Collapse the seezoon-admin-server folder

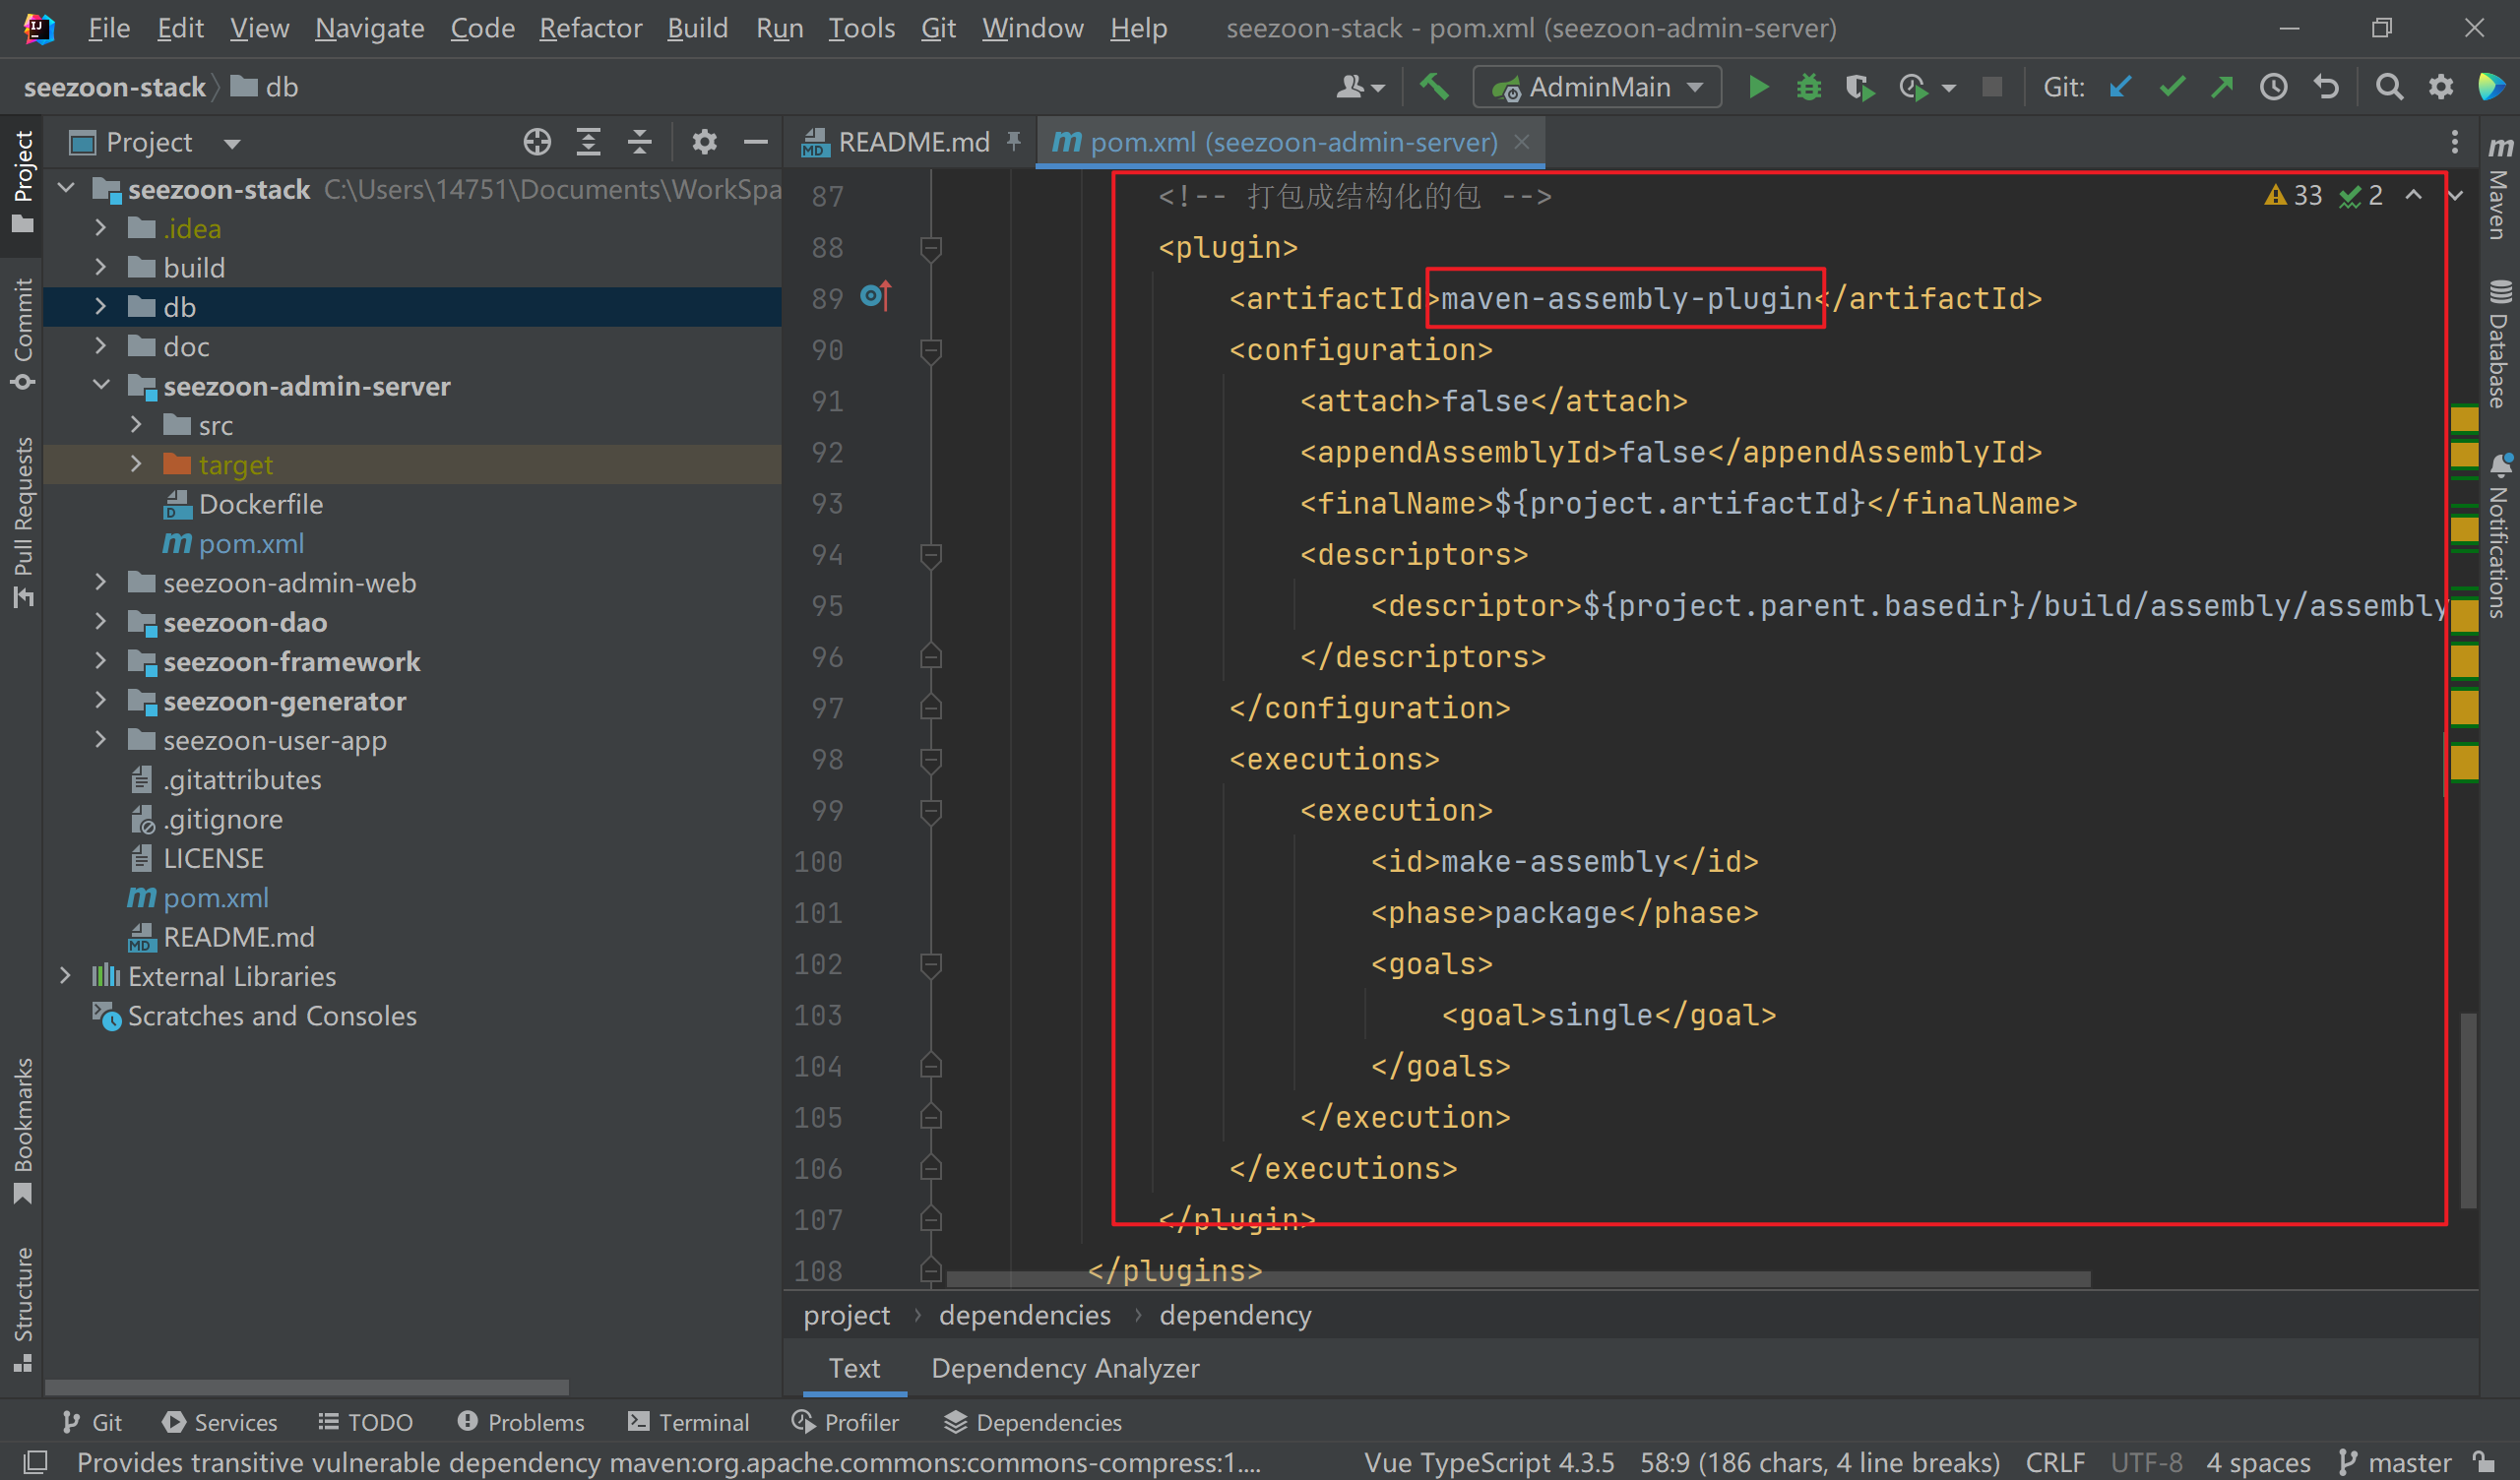(100, 386)
